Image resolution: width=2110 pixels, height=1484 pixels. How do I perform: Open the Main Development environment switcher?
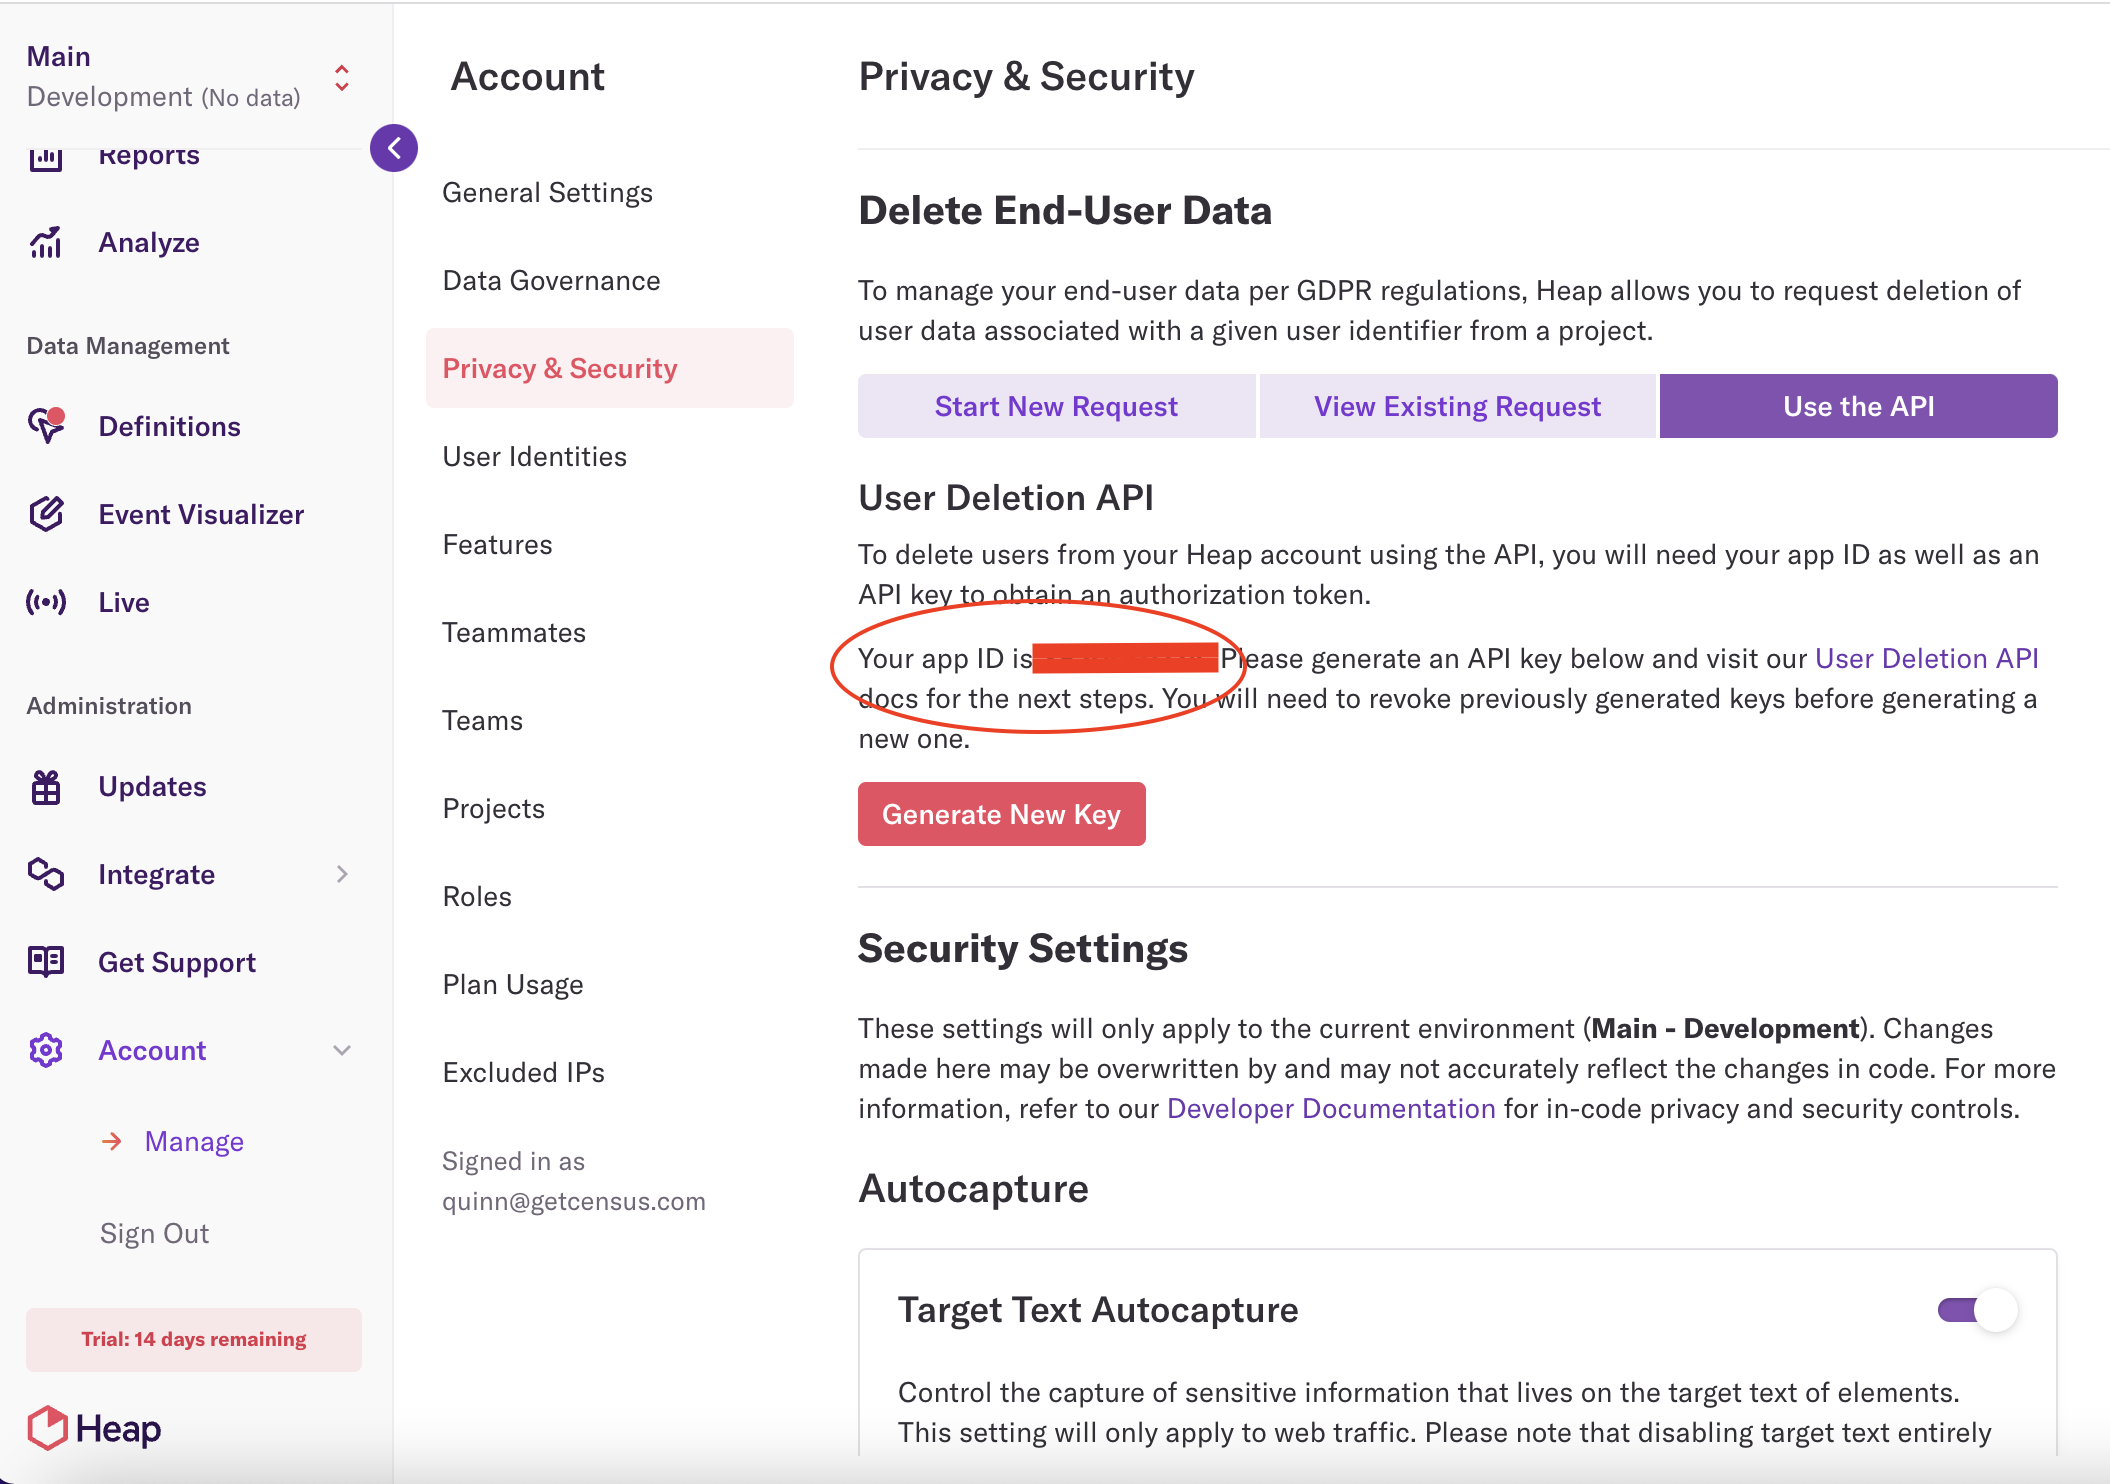(342, 78)
